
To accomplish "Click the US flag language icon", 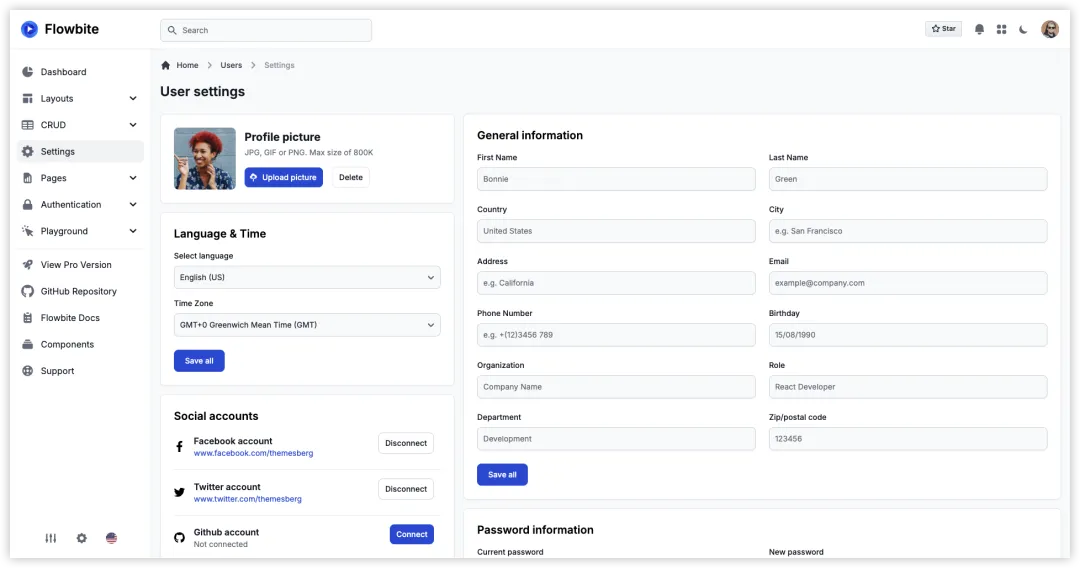I will (x=111, y=538).
